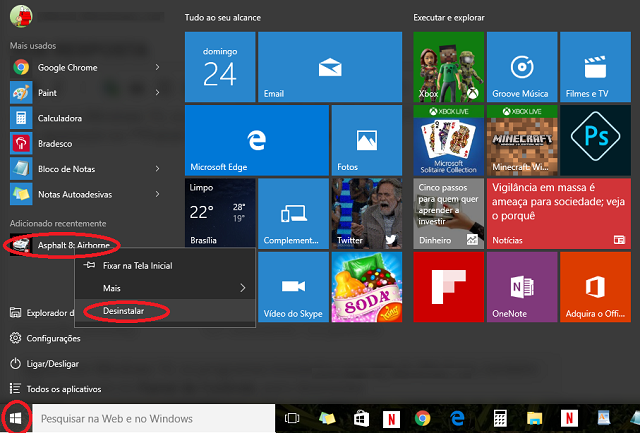This screenshot has height=433, width=640.
Task: Open Calculator from the taskbar
Action: click(500, 418)
